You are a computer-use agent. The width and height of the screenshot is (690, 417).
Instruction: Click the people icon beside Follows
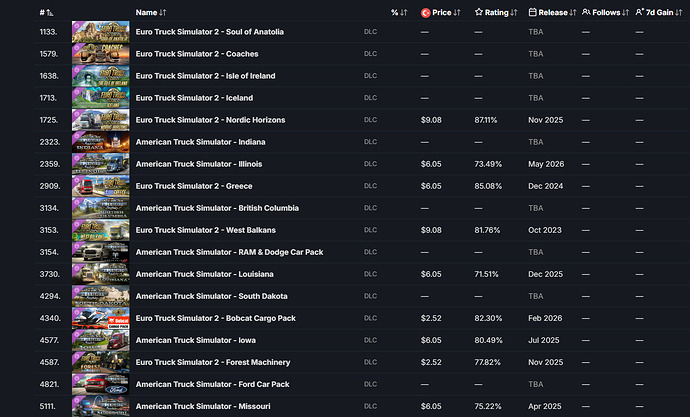(586, 12)
